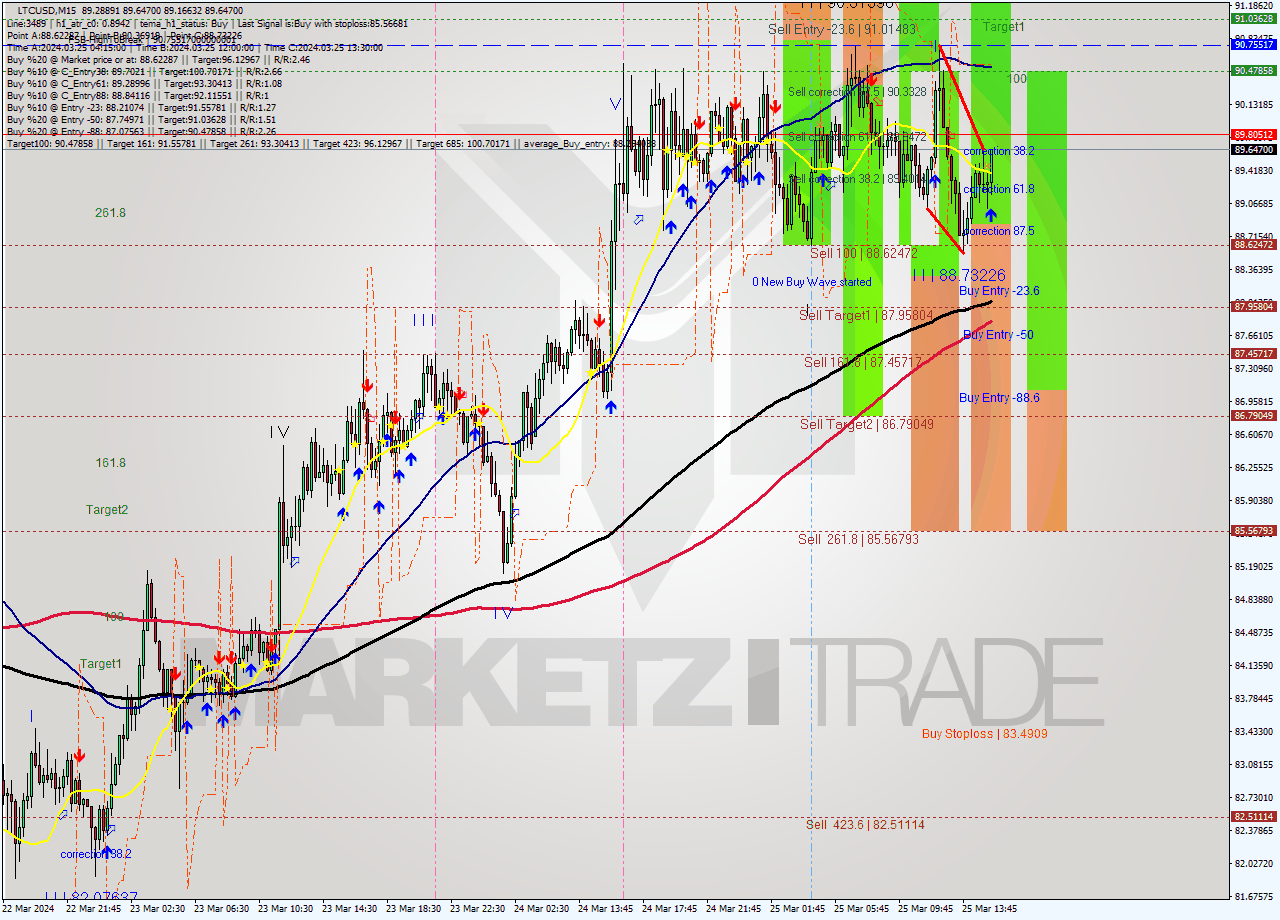The image size is (1280, 920).
Task: Select the 'Sell Target2 | 86.79049' label
Action: (x=867, y=425)
